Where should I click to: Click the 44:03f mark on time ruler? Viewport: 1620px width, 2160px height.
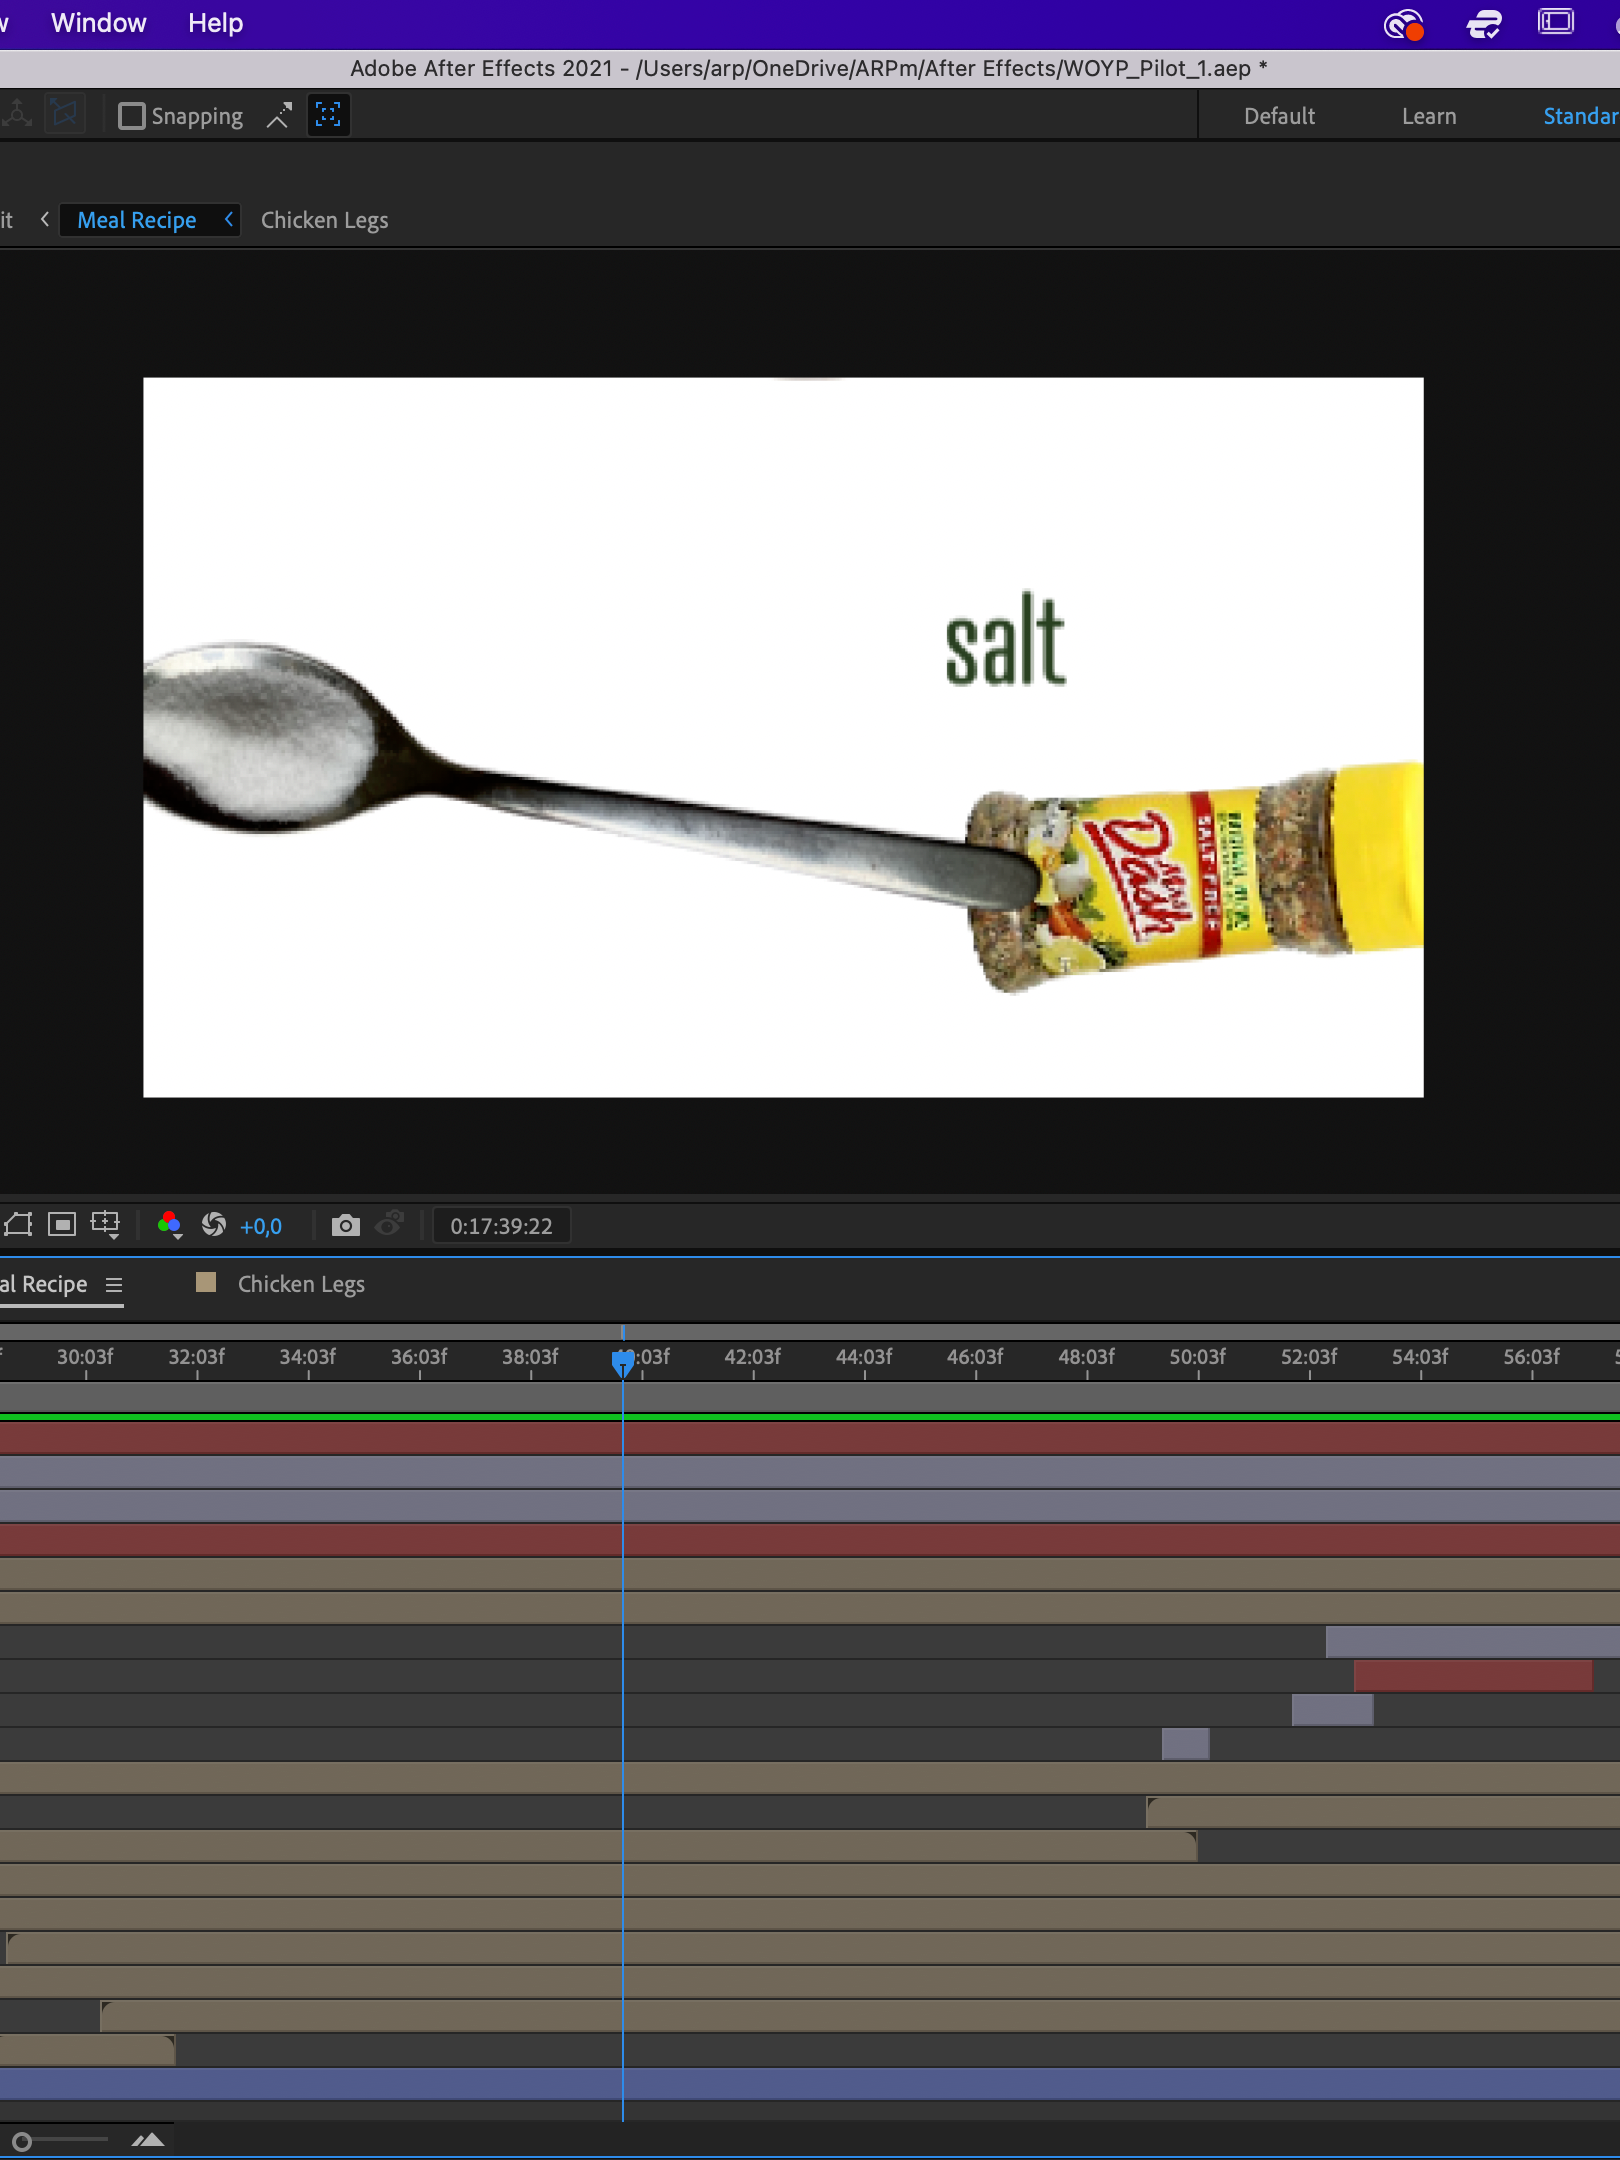864,1357
